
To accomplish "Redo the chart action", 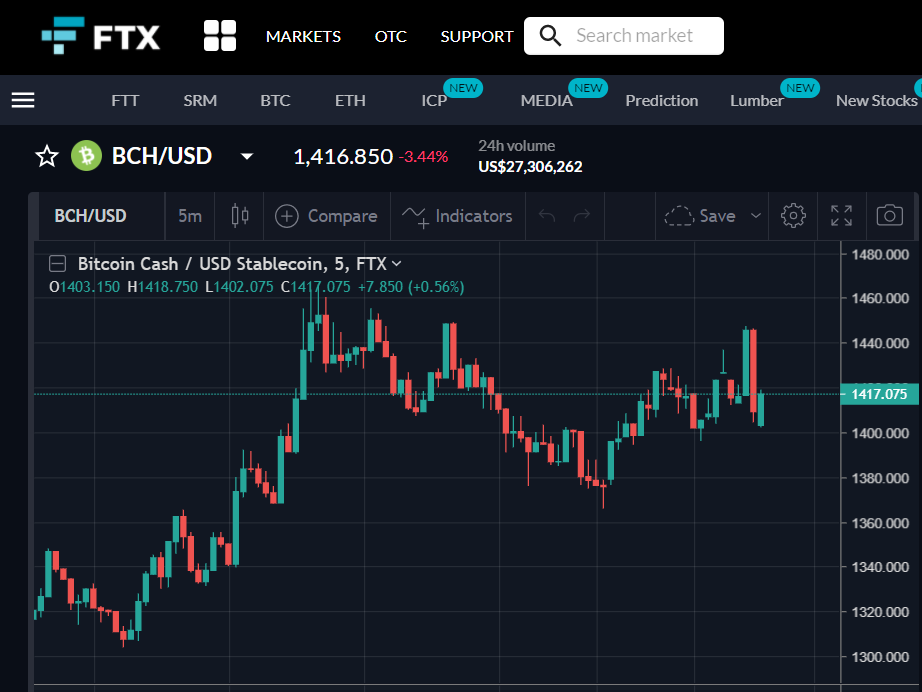I will point(582,216).
